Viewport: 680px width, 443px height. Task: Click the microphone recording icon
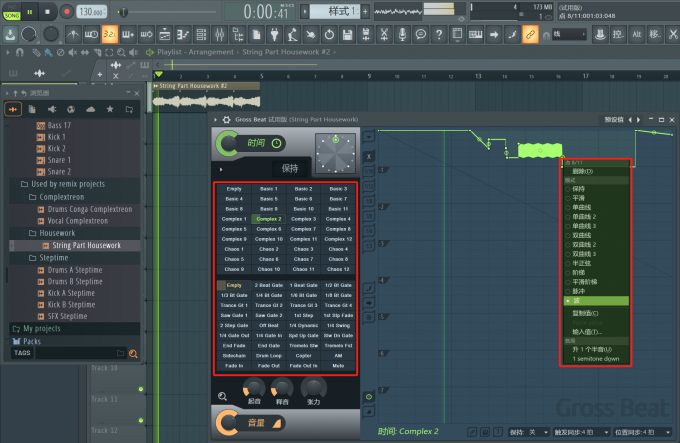pos(402,34)
